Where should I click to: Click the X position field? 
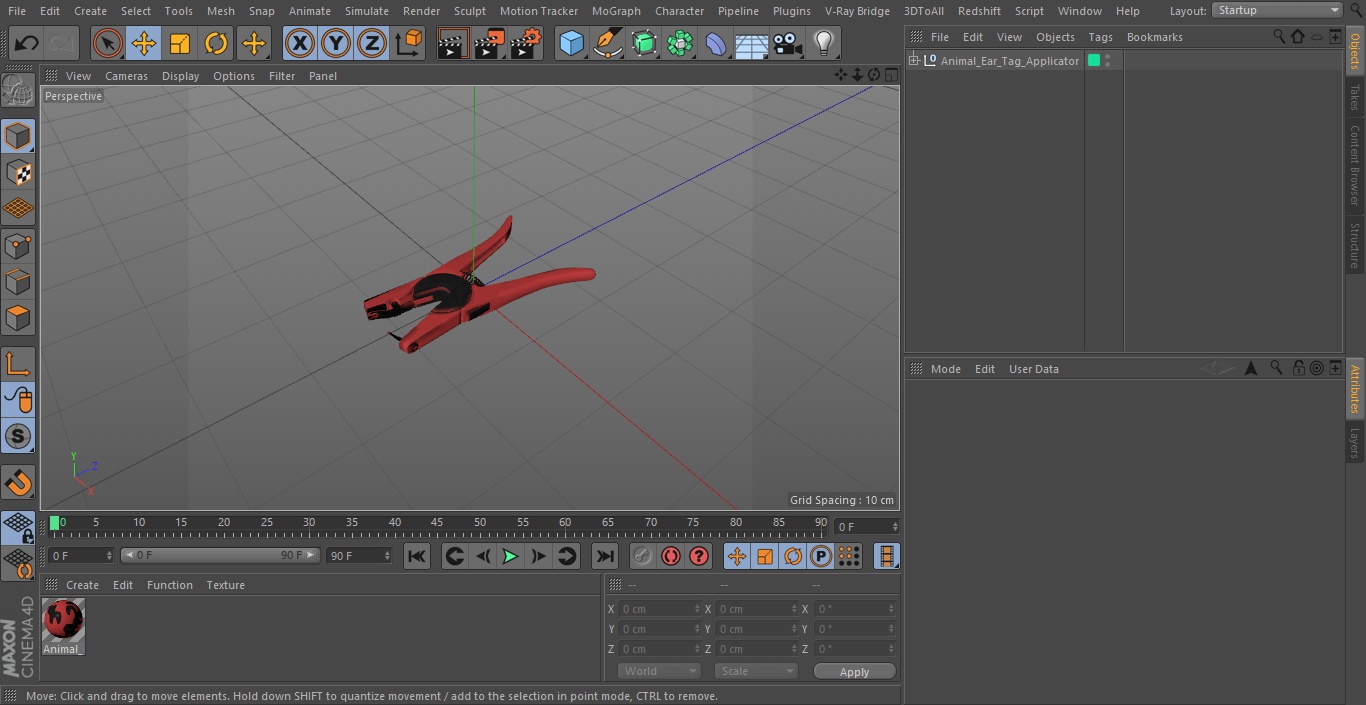point(659,609)
